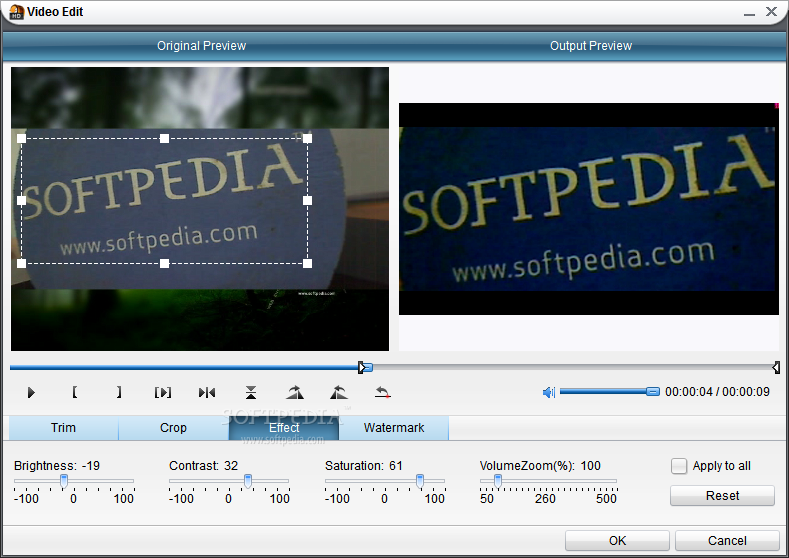This screenshot has height=558, width=789.
Task: Play the selected trimmed segment
Action: click(163, 392)
